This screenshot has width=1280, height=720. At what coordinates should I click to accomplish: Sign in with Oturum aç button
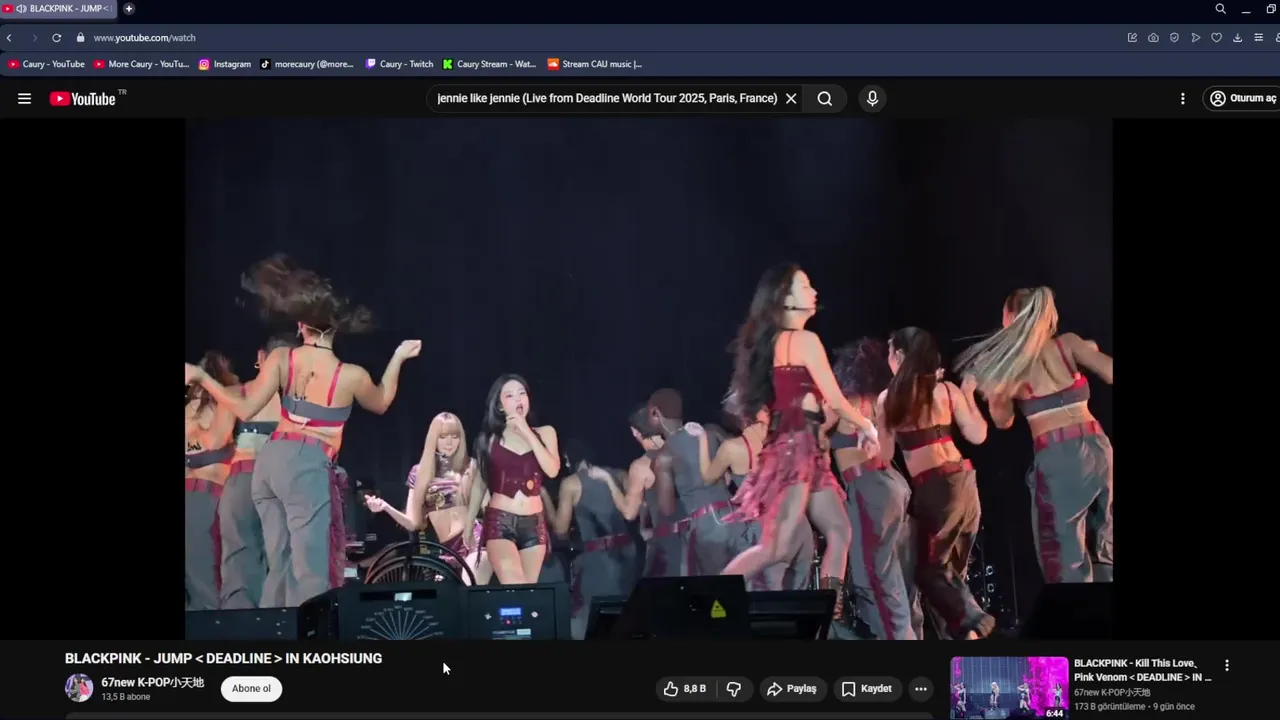tap(1242, 98)
